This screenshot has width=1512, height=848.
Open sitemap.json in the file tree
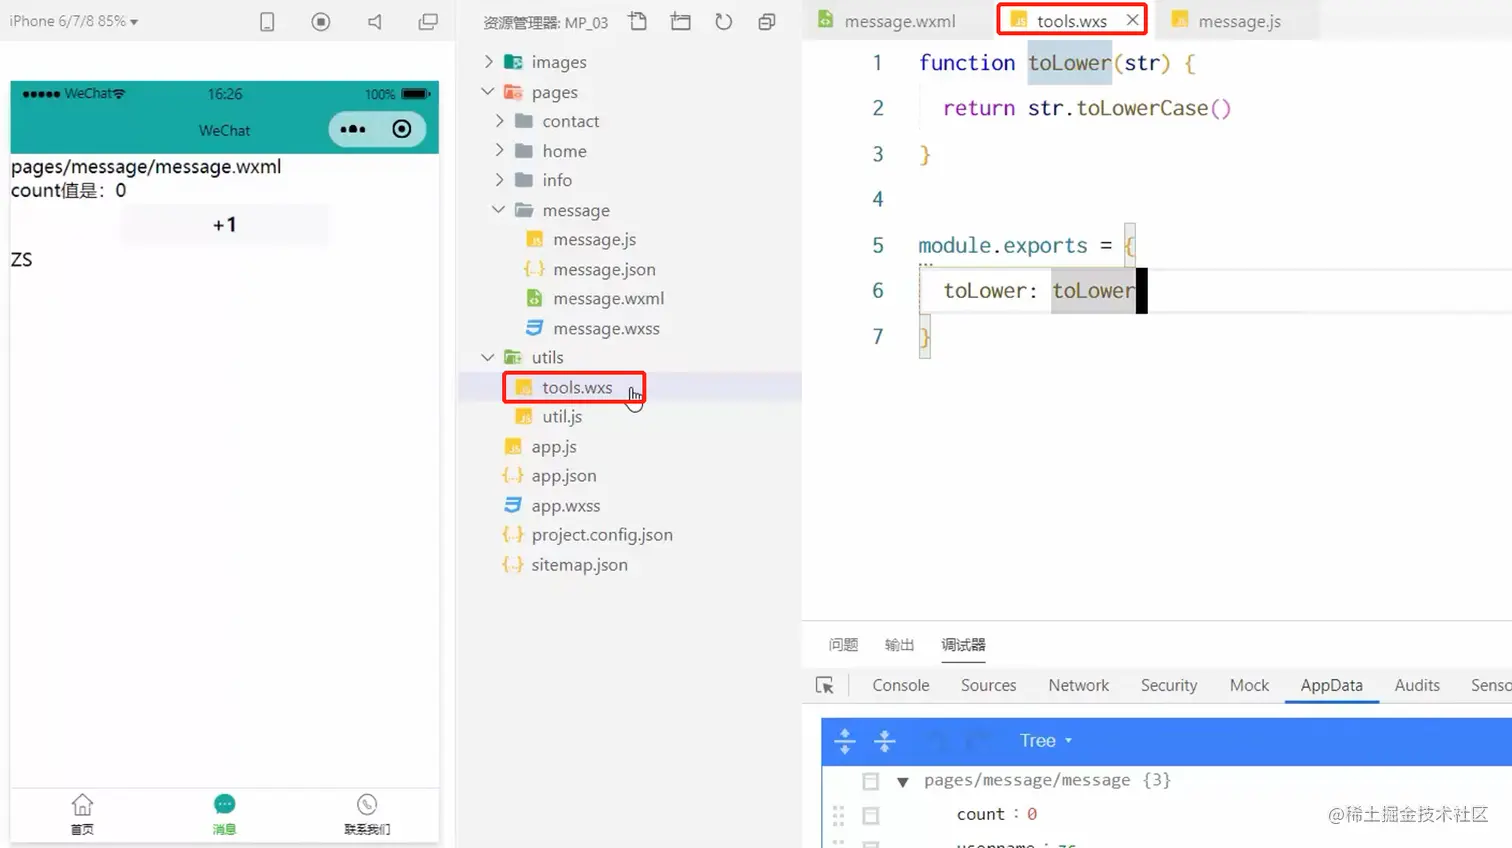point(579,564)
